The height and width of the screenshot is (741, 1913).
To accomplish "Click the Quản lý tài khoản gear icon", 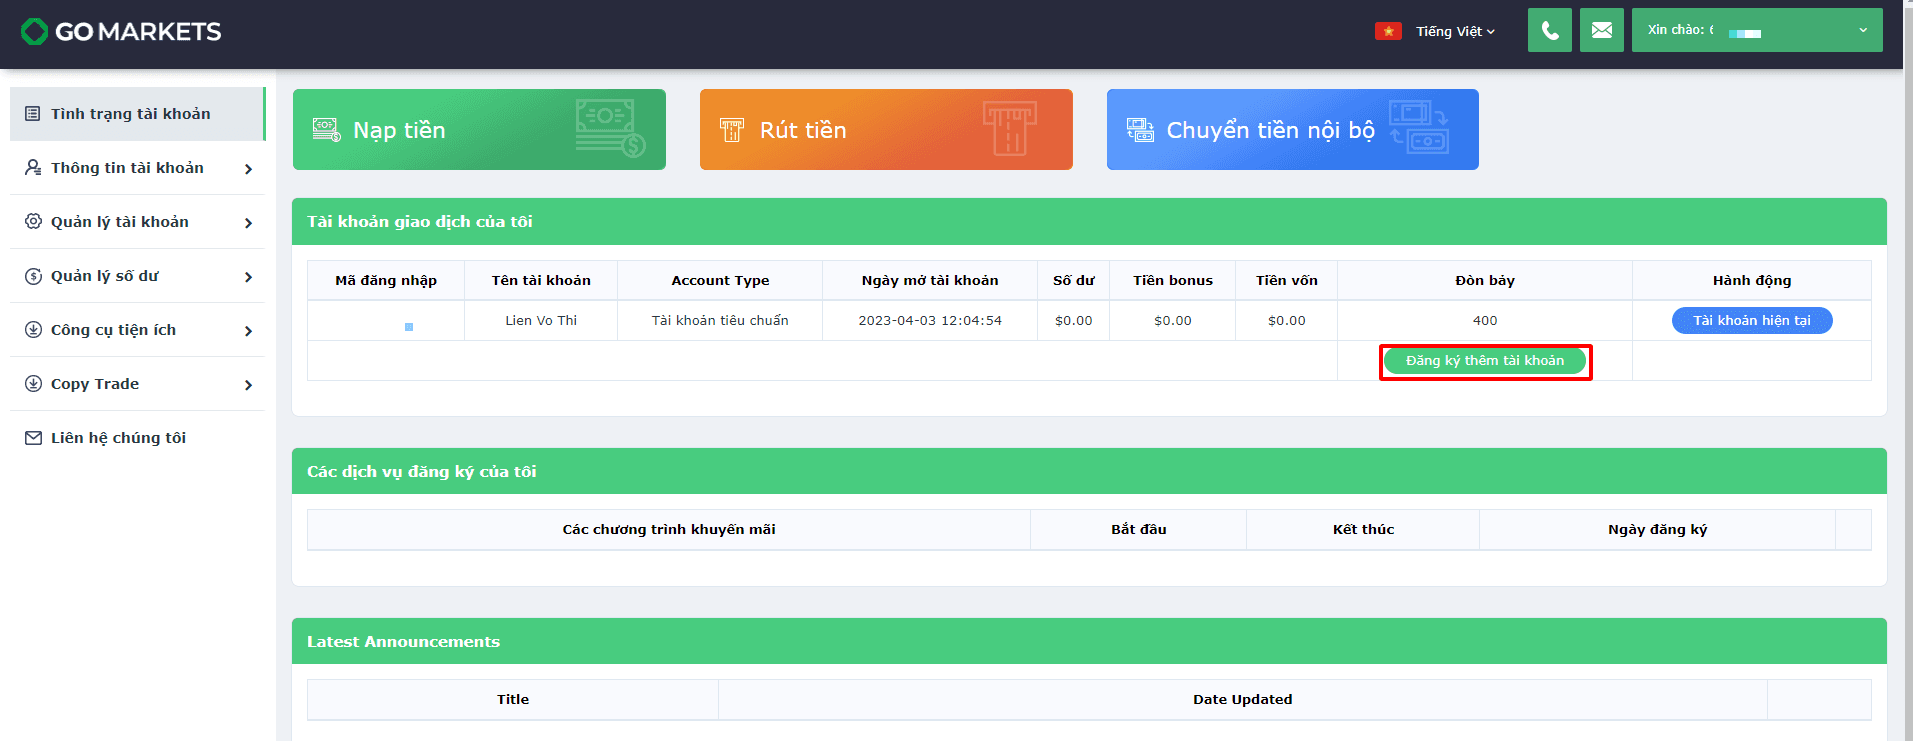I will (33, 221).
